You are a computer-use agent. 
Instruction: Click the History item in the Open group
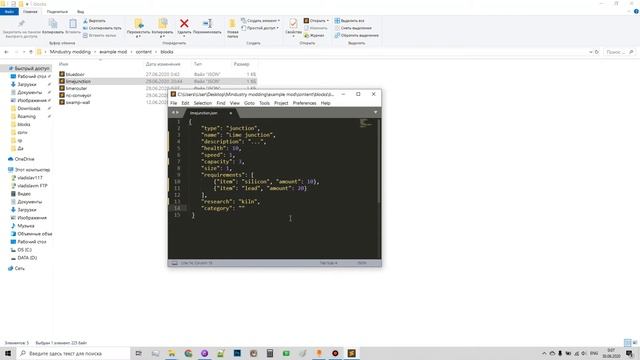coord(314,36)
